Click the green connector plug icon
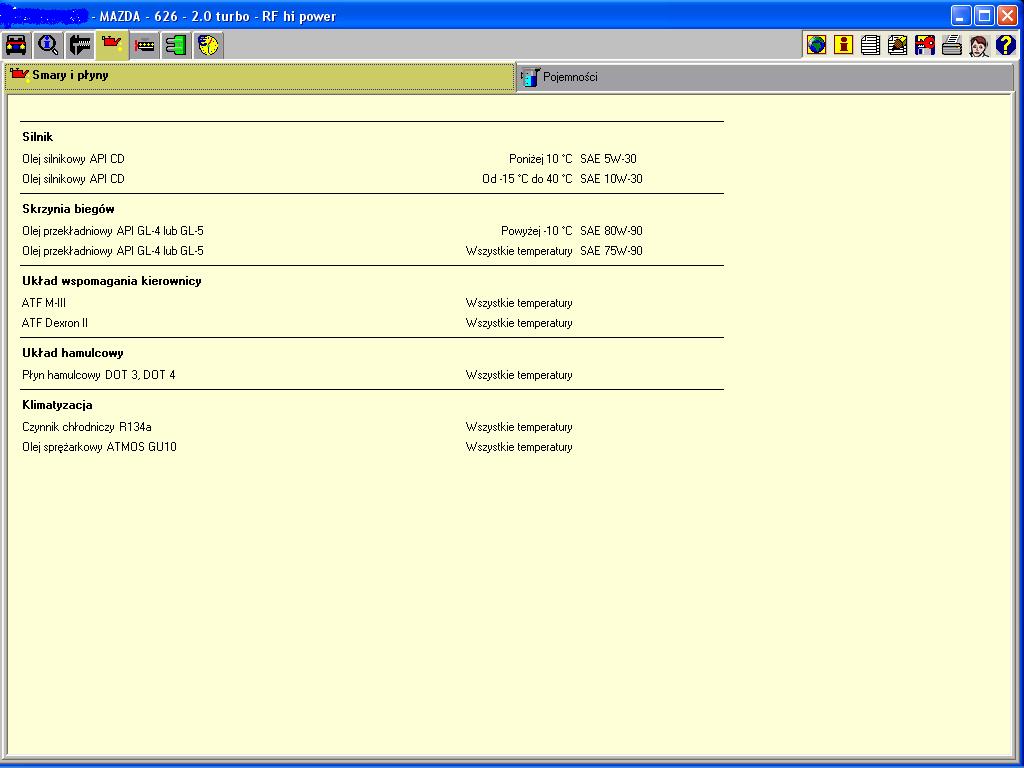This screenshot has width=1024, height=768. pyautogui.click(x=176, y=45)
